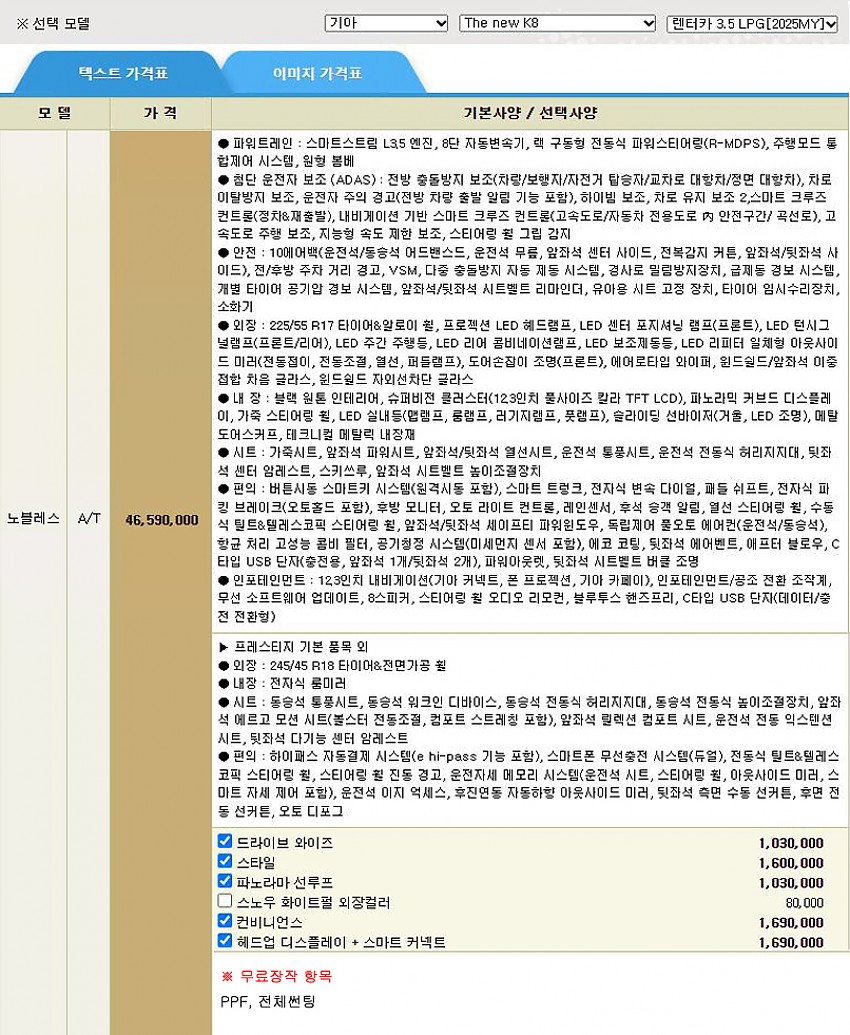The width and height of the screenshot is (850, 1035).
Task: Uncheck the 드라이브 와이즈 option checkbox
Action: (225, 842)
